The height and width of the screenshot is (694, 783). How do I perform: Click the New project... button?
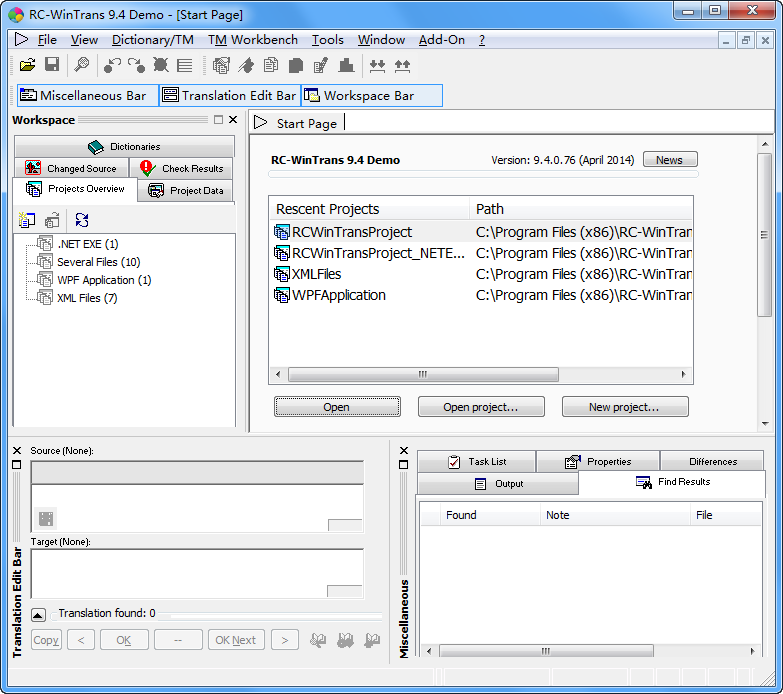pyautogui.click(x=625, y=407)
